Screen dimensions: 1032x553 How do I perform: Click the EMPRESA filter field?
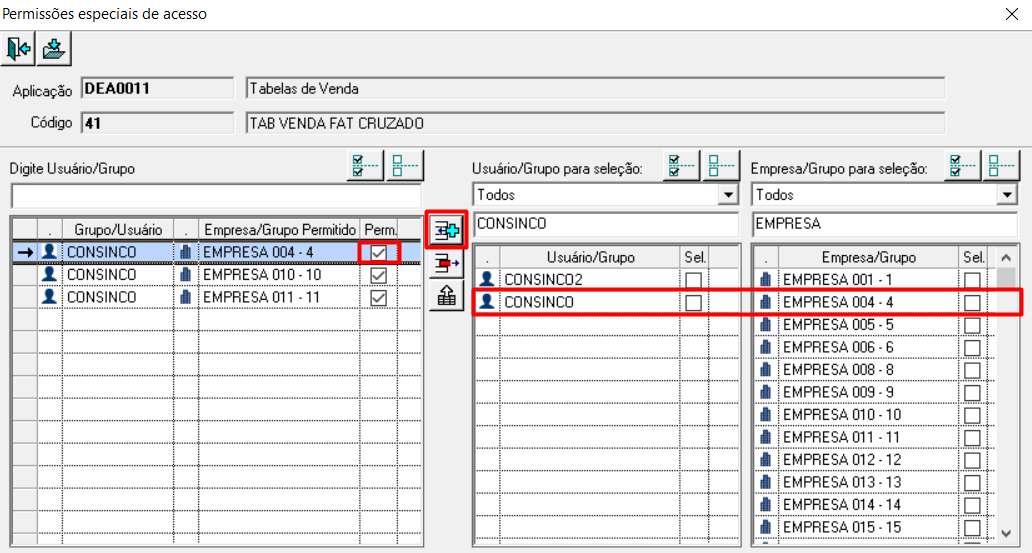coord(885,224)
